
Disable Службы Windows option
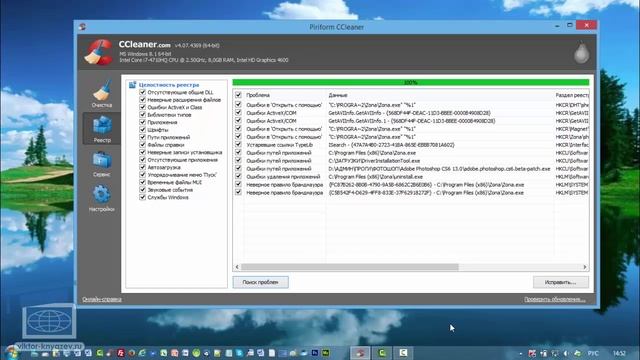coord(142,197)
